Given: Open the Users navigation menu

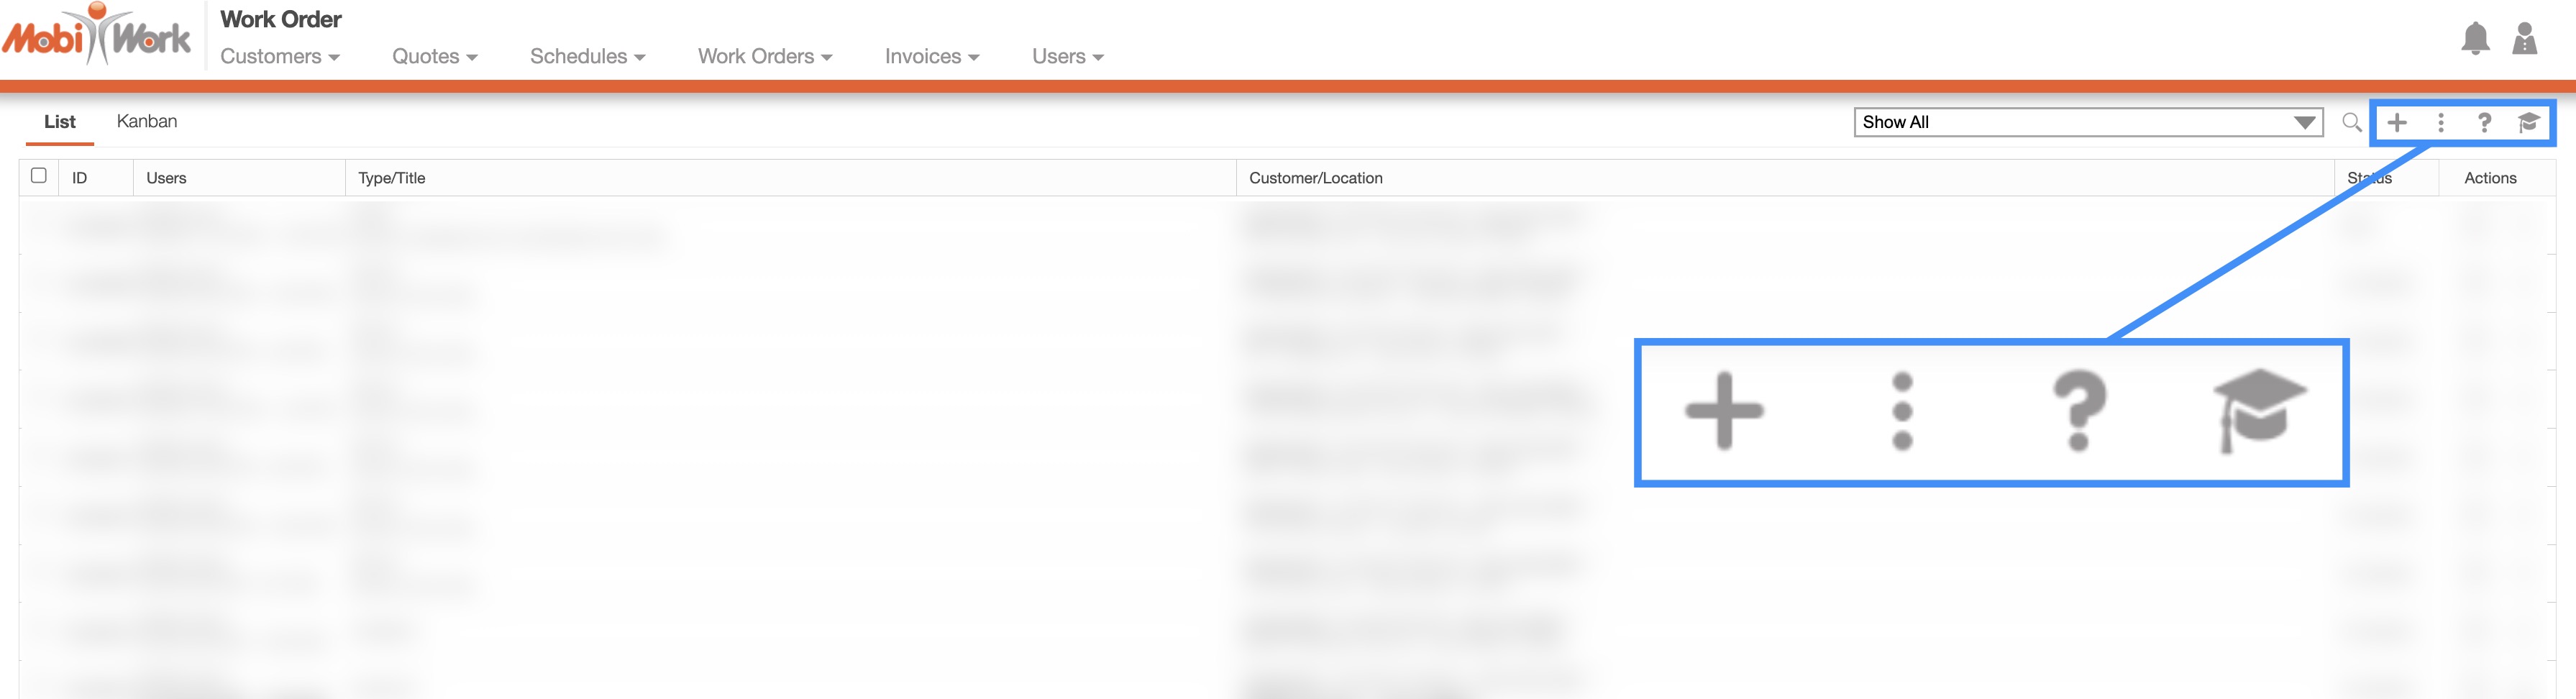Looking at the screenshot, I should pos(1067,57).
